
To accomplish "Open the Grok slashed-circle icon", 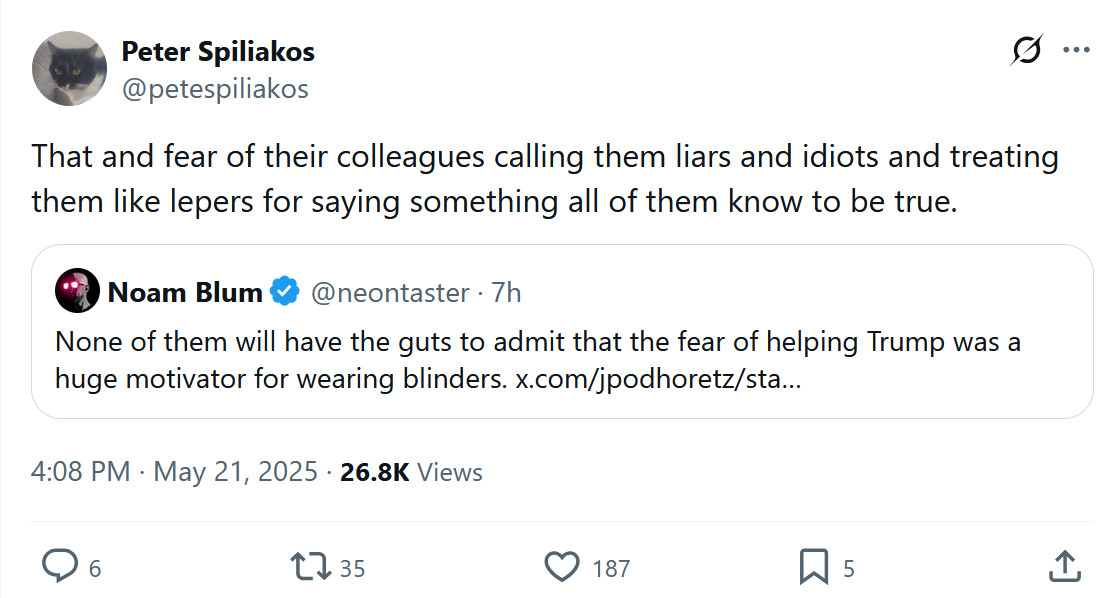I will click(1026, 49).
